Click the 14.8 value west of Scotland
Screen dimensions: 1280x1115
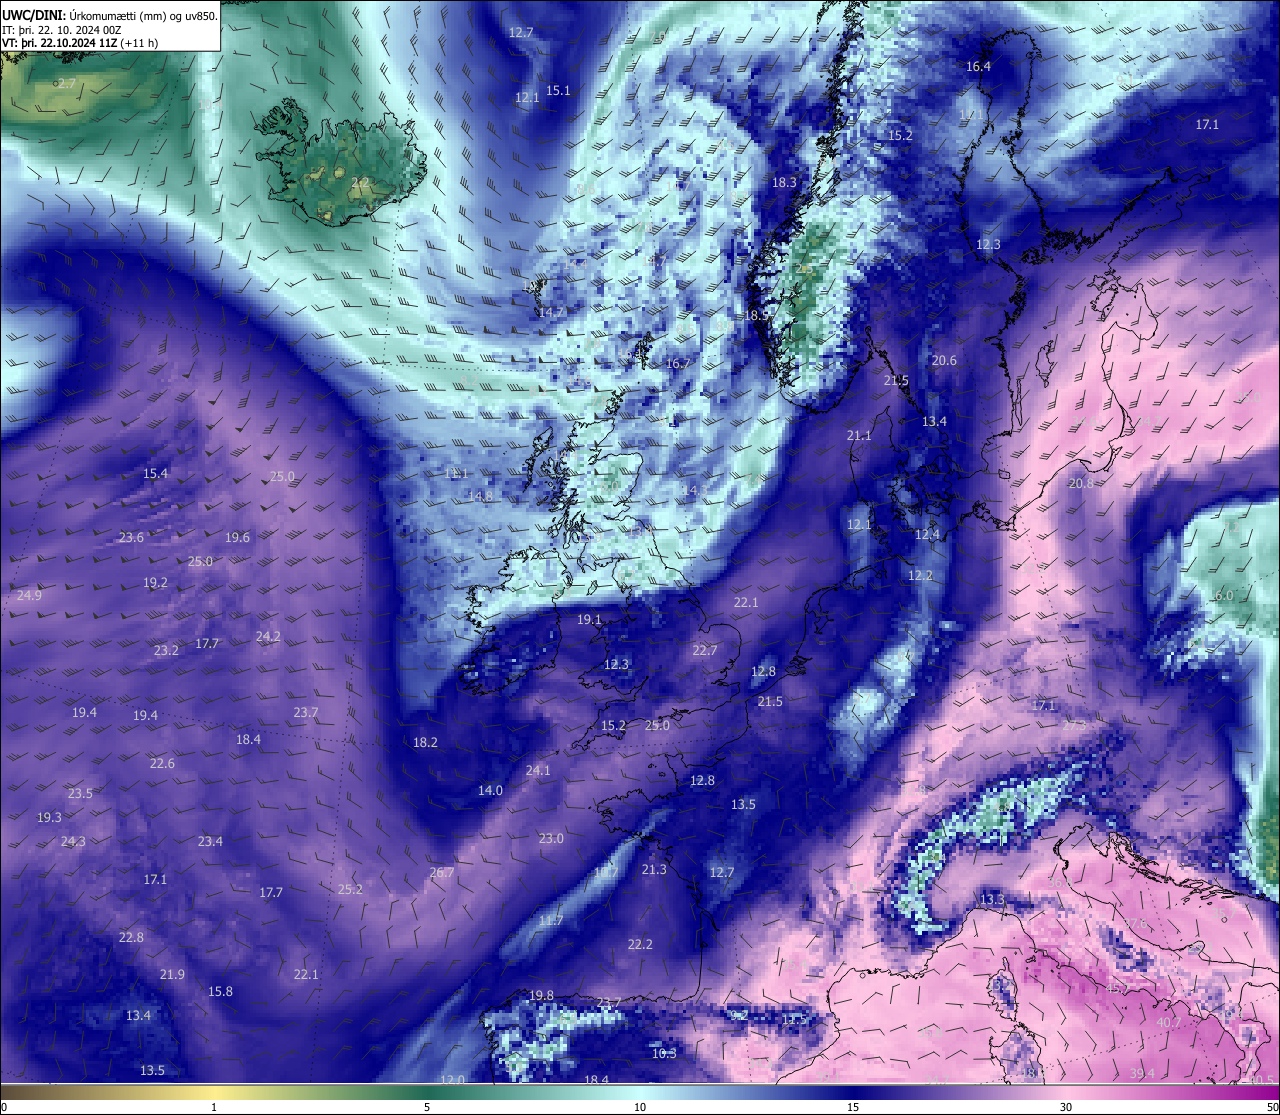pos(480,496)
